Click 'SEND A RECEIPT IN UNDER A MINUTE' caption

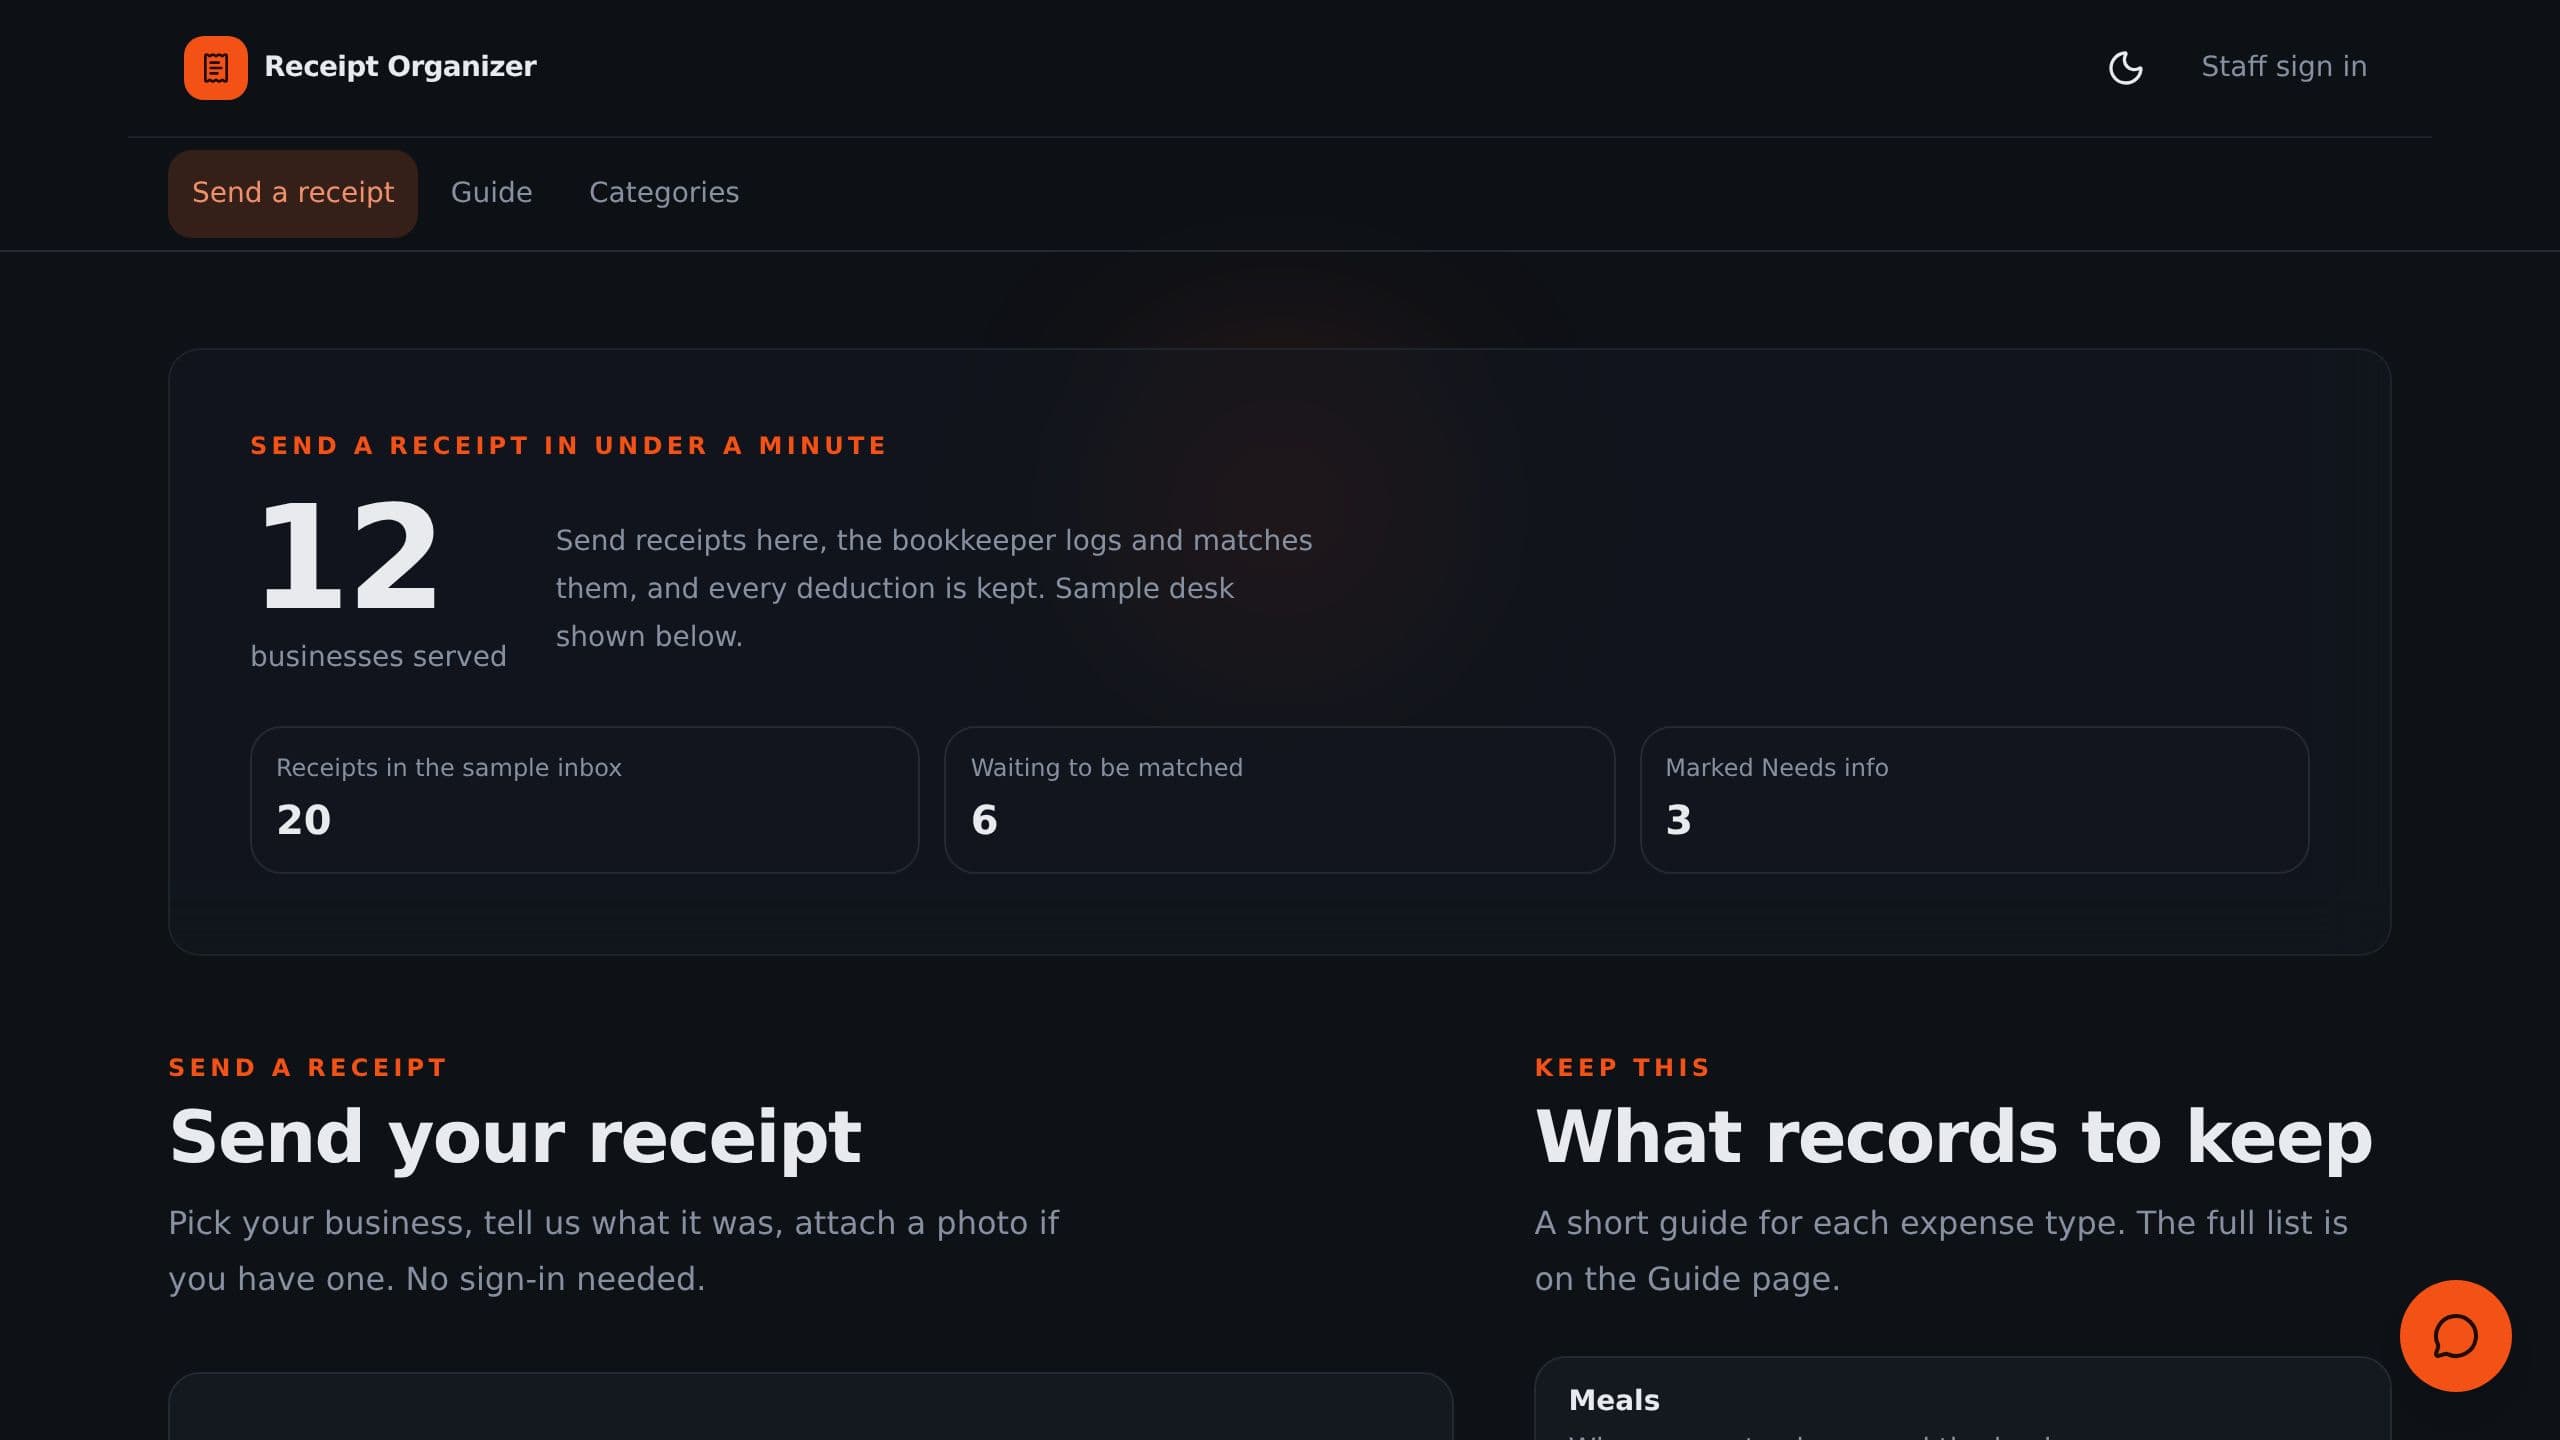(568, 446)
